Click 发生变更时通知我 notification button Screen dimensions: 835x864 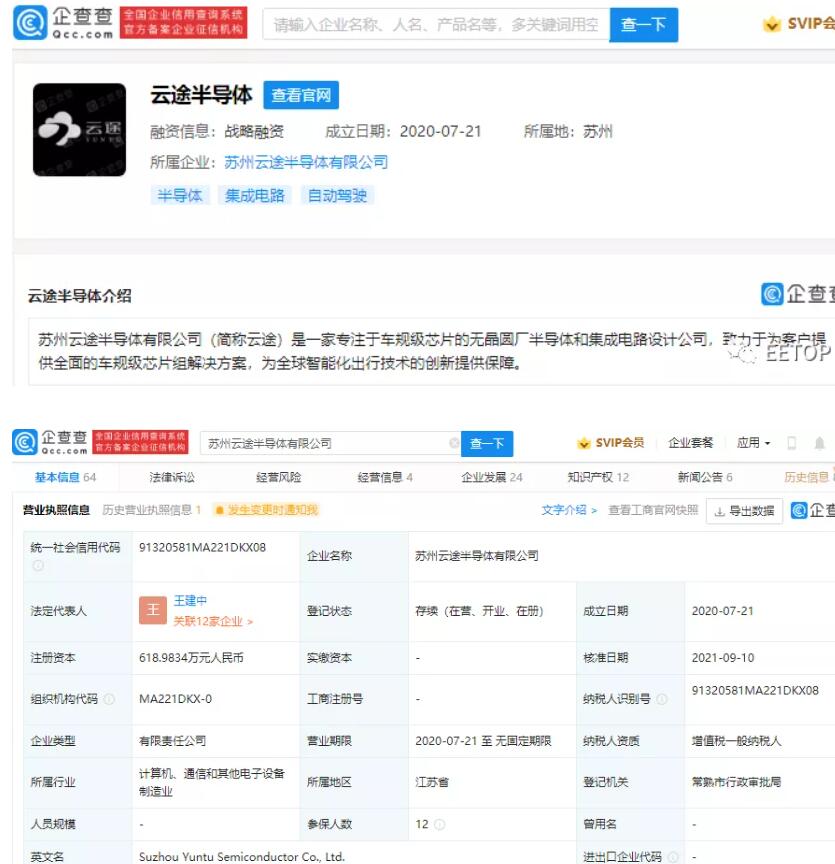click(267, 510)
